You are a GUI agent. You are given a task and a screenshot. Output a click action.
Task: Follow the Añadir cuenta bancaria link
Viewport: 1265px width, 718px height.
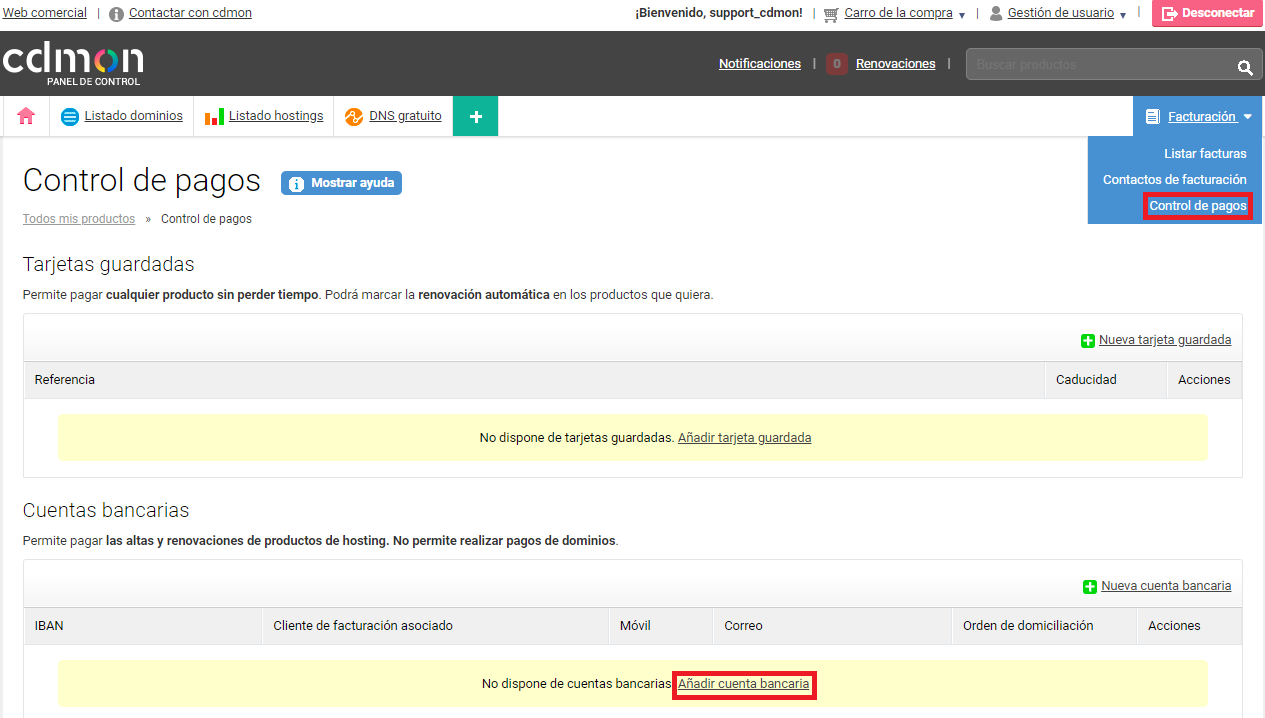[x=744, y=684]
